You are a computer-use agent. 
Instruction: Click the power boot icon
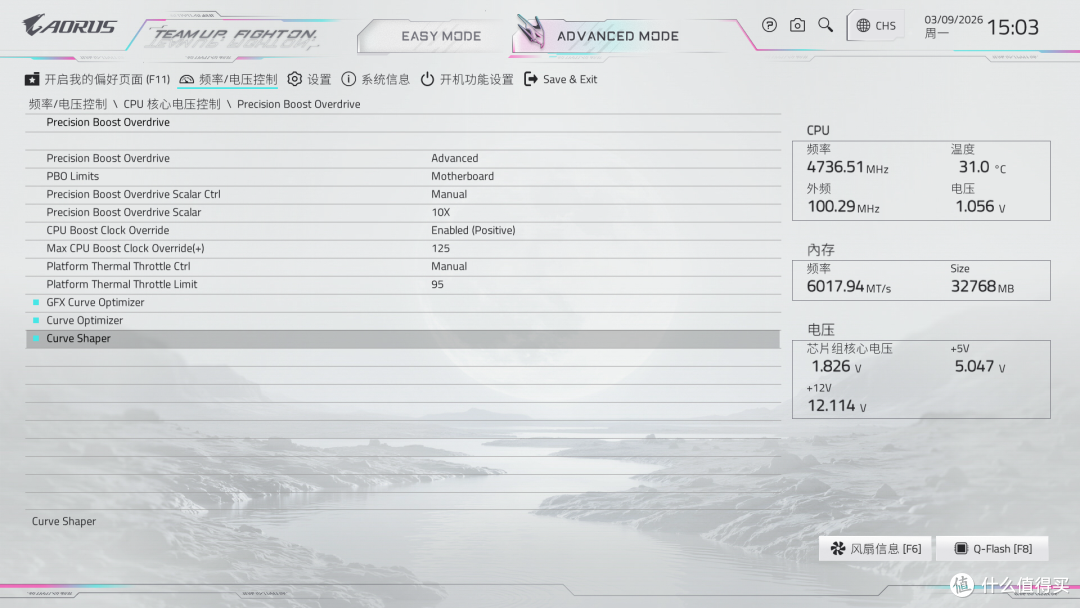tap(428, 79)
